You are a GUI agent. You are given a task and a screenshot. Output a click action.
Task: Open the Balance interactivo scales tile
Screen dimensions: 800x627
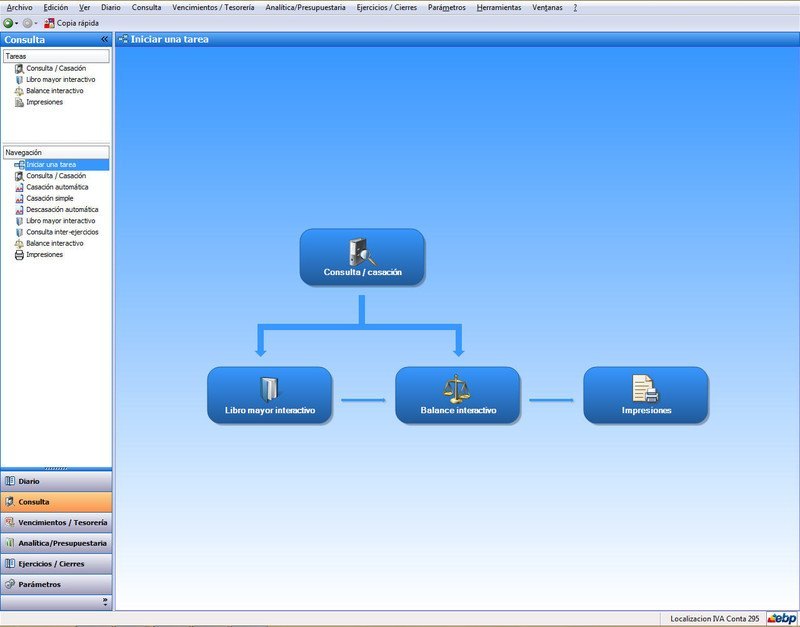coord(457,395)
